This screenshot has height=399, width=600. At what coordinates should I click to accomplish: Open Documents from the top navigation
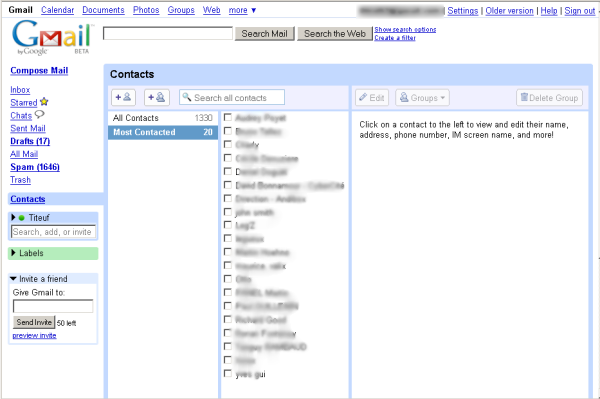[x=103, y=10]
